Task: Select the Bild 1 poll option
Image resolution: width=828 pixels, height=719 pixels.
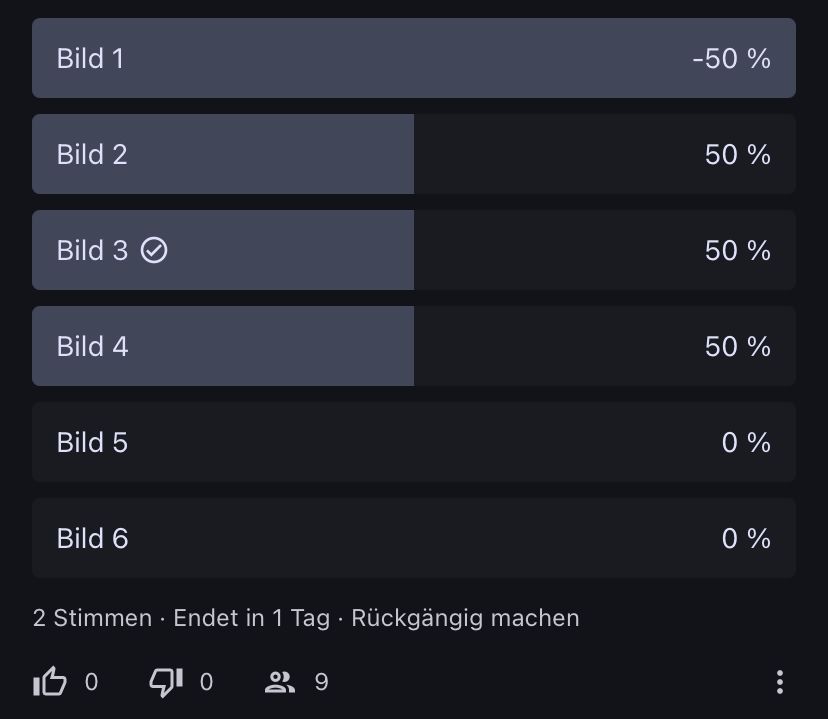Action: point(414,58)
